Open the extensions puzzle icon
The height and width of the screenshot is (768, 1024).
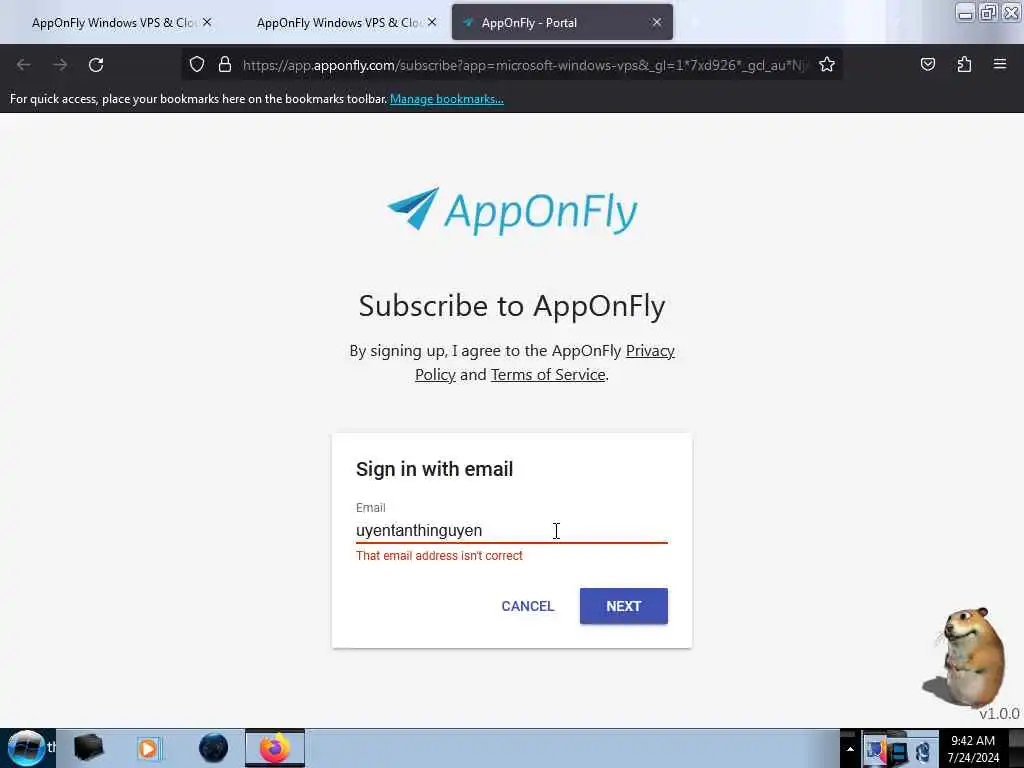[964, 65]
